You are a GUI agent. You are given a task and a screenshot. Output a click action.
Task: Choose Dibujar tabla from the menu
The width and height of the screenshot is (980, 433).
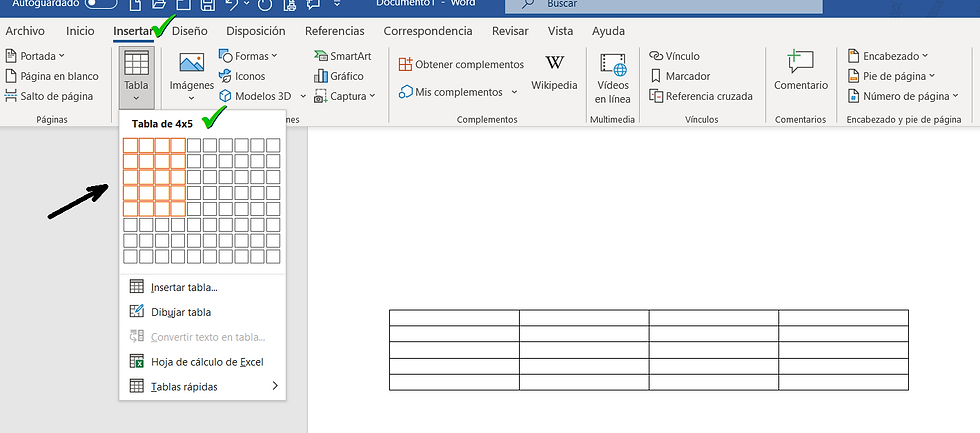(202, 312)
